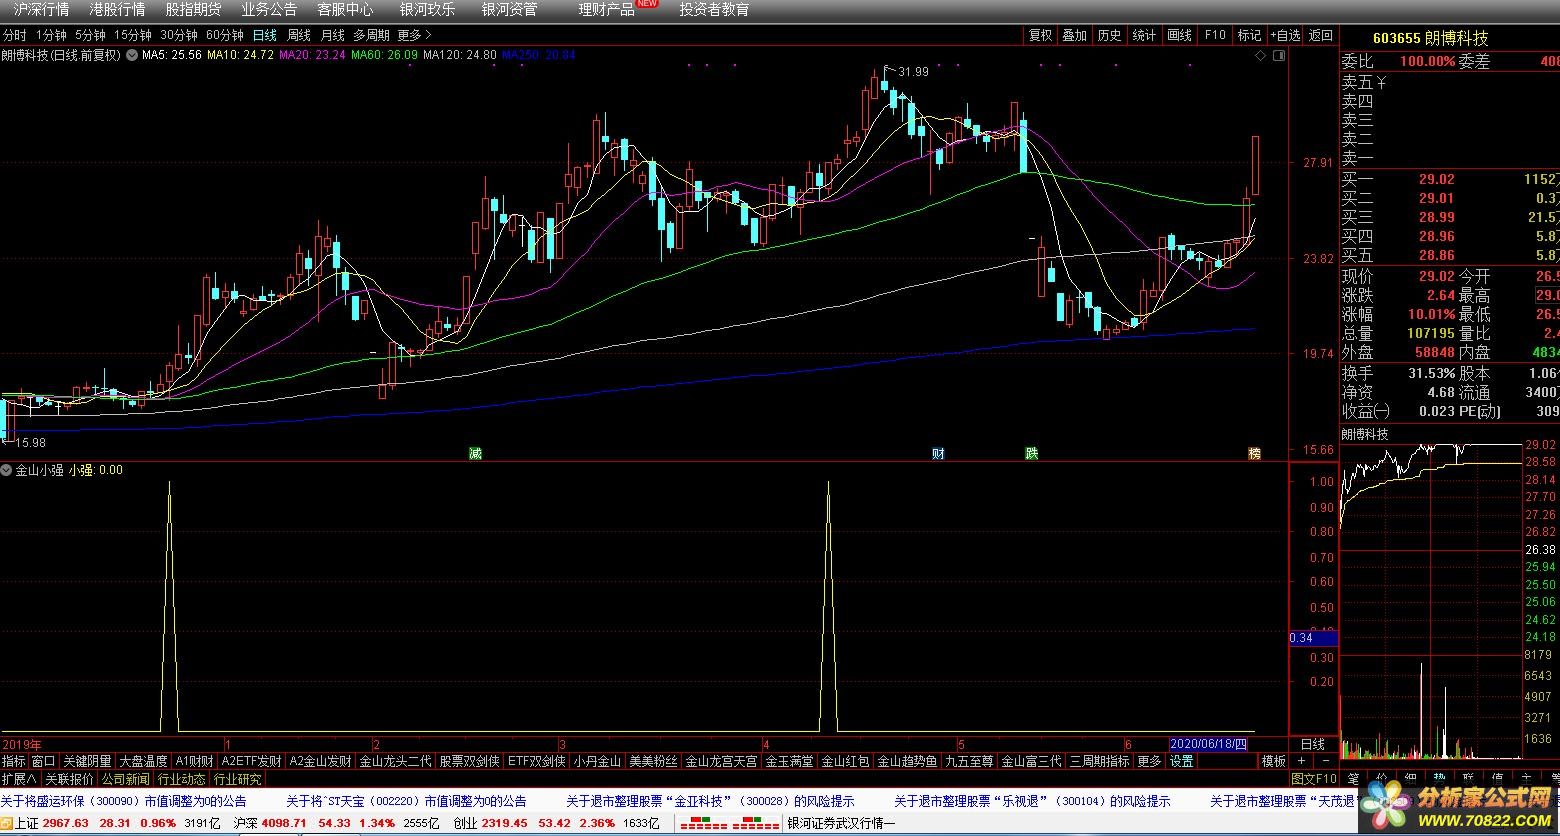Image resolution: width=1560 pixels, height=836 pixels.
Task: Select A2ETF发财 indicator
Action: [x=251, y=761]
